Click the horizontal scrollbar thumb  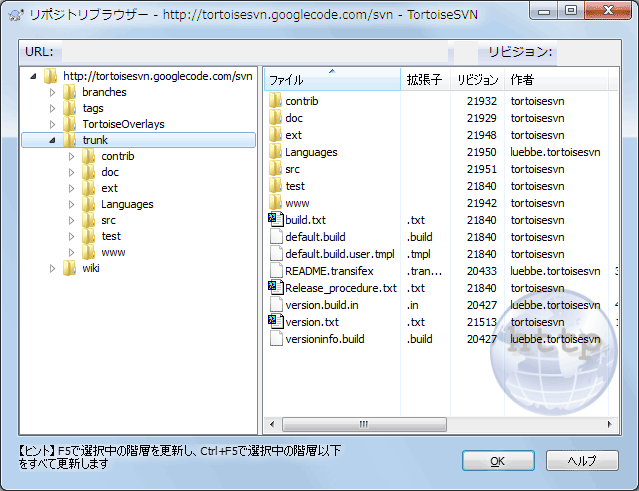tap(364, 424)
